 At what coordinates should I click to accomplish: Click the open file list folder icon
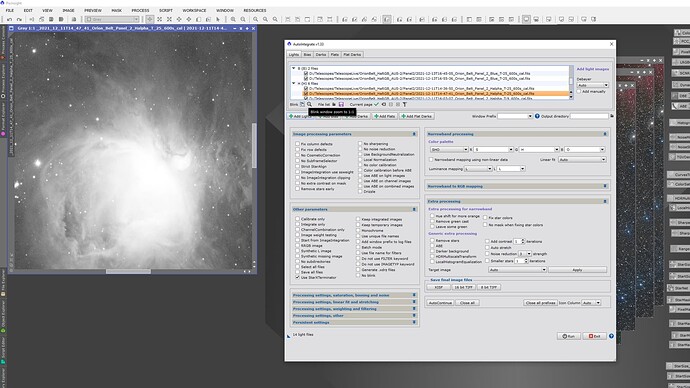pyautogui.click(x=334, y=104)
